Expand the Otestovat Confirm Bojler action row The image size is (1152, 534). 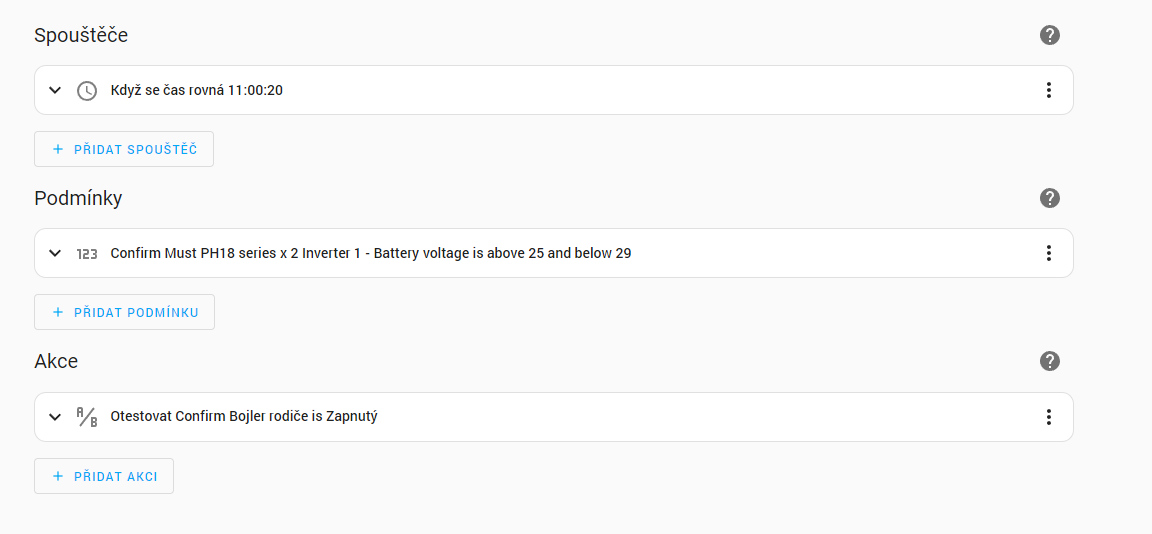(x=55, y=417)
